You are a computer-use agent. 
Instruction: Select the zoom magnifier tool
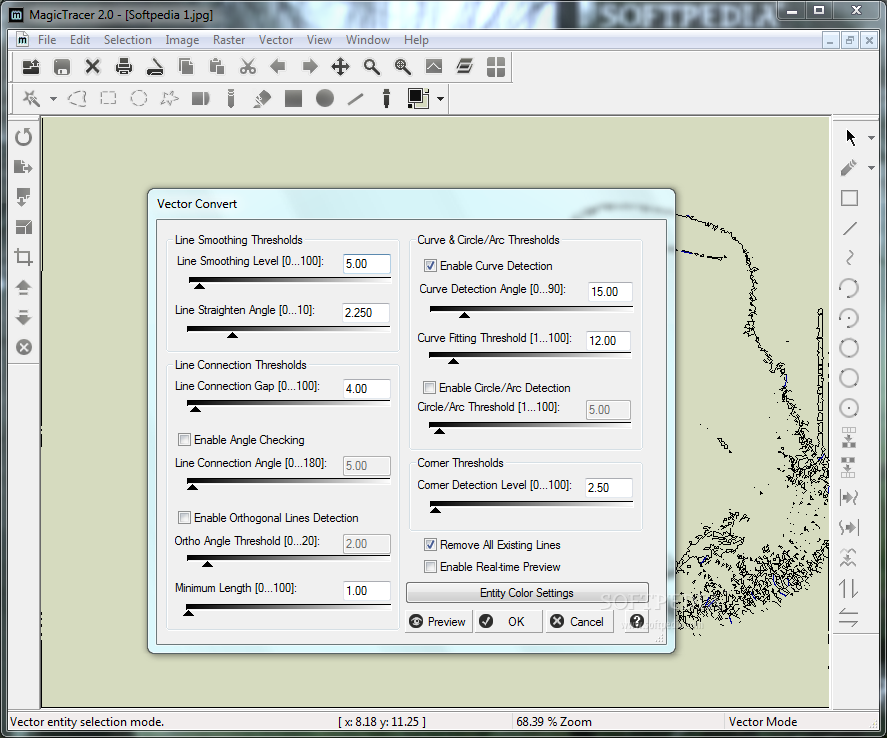pos(372,67)
